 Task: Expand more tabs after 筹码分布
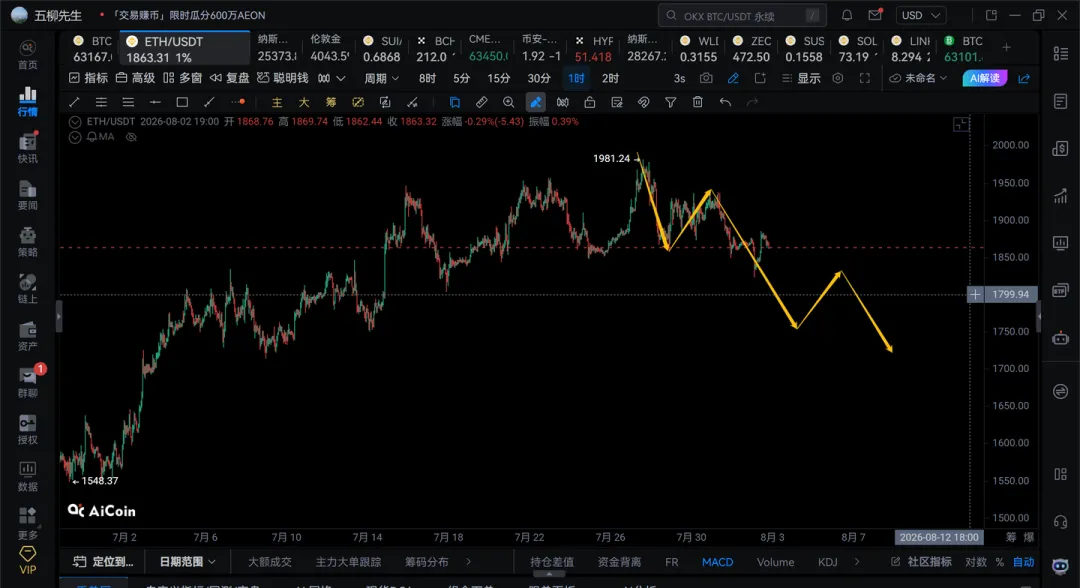click(468, 562)
